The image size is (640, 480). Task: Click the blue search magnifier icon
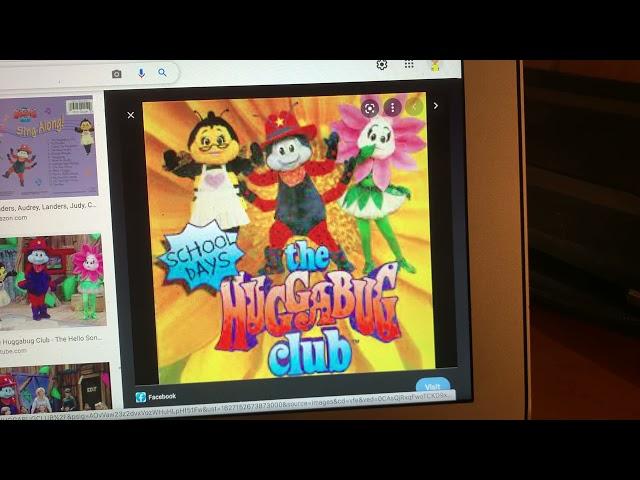[x=162, y=73]
